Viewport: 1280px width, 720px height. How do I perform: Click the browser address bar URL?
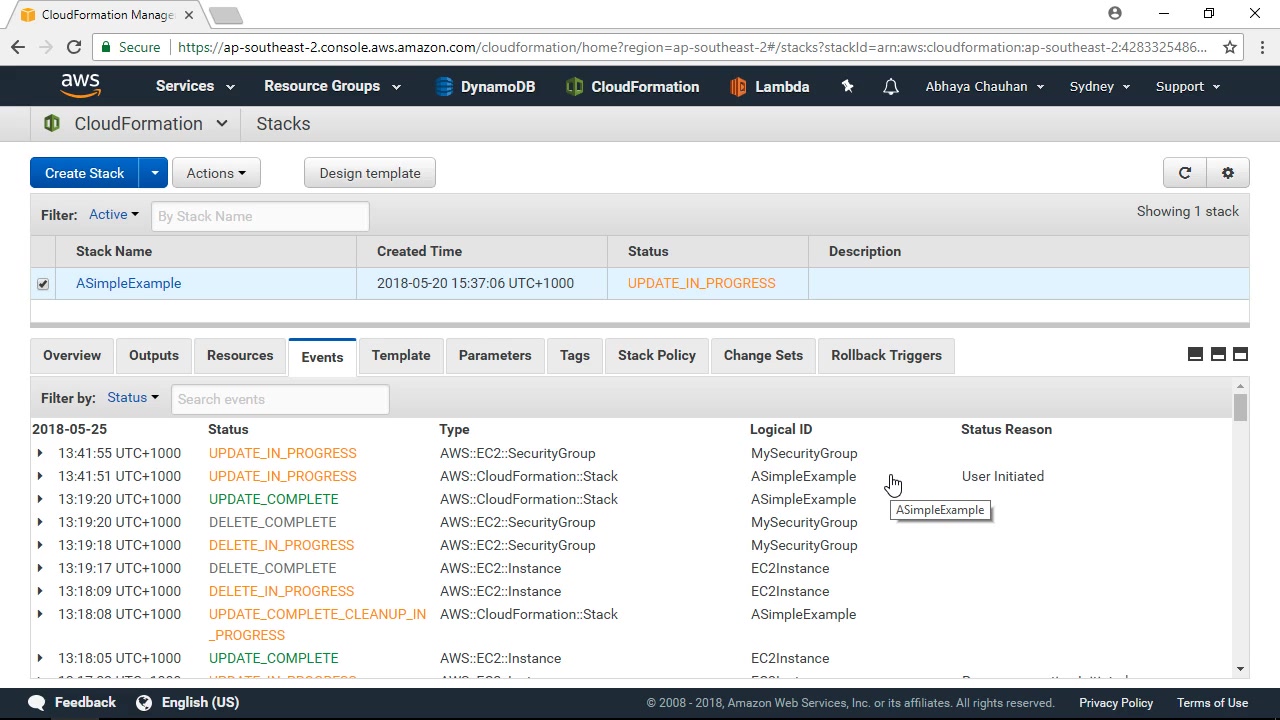(x=693, y=47)
